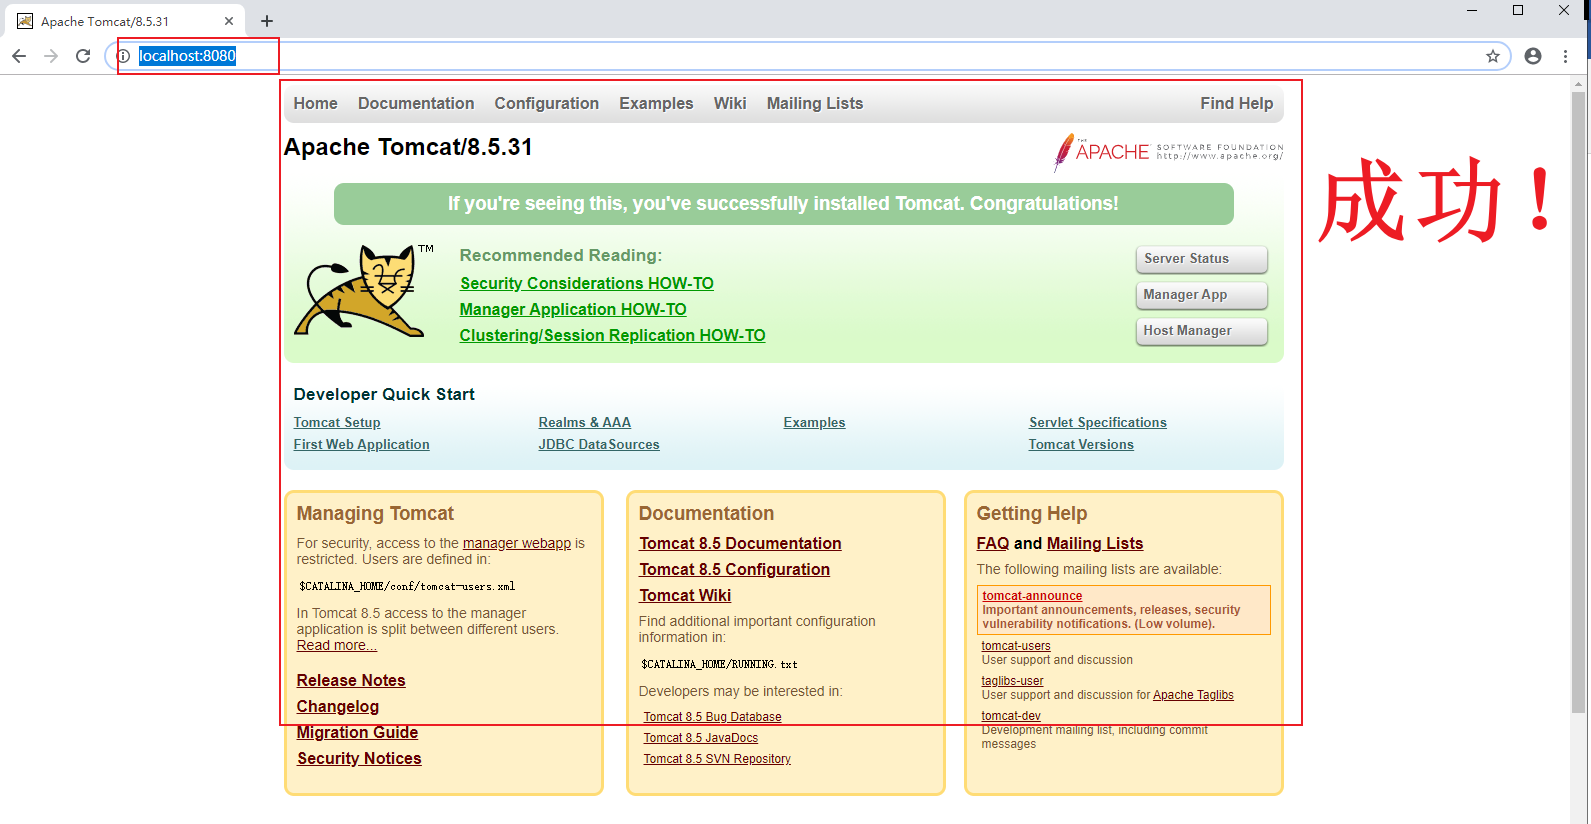The height and width of the screenshot is (824, 1591).
Task: Click the $CATALINA_HOME/RUNNING.txt text
Action: (719, 665)
